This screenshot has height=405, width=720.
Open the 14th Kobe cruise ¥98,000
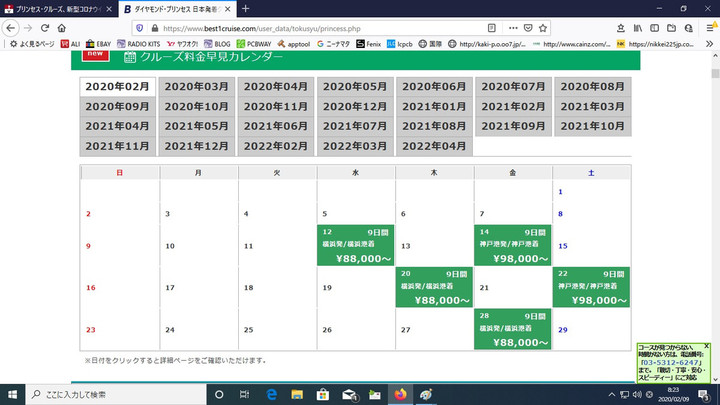coord(513,244)
